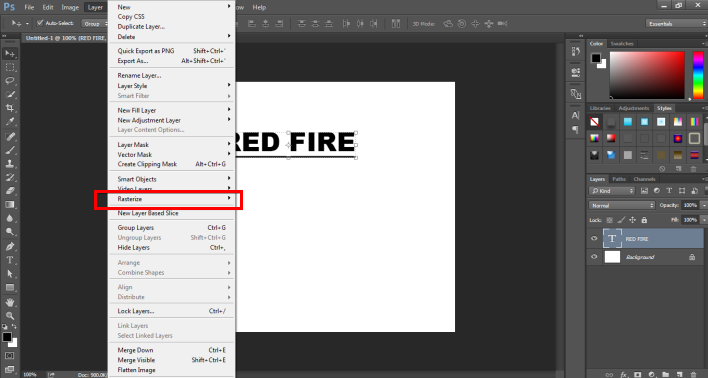Screen dimensions: 708x378
Task: Select the Zoom tool
Action: tap(10, 316)
